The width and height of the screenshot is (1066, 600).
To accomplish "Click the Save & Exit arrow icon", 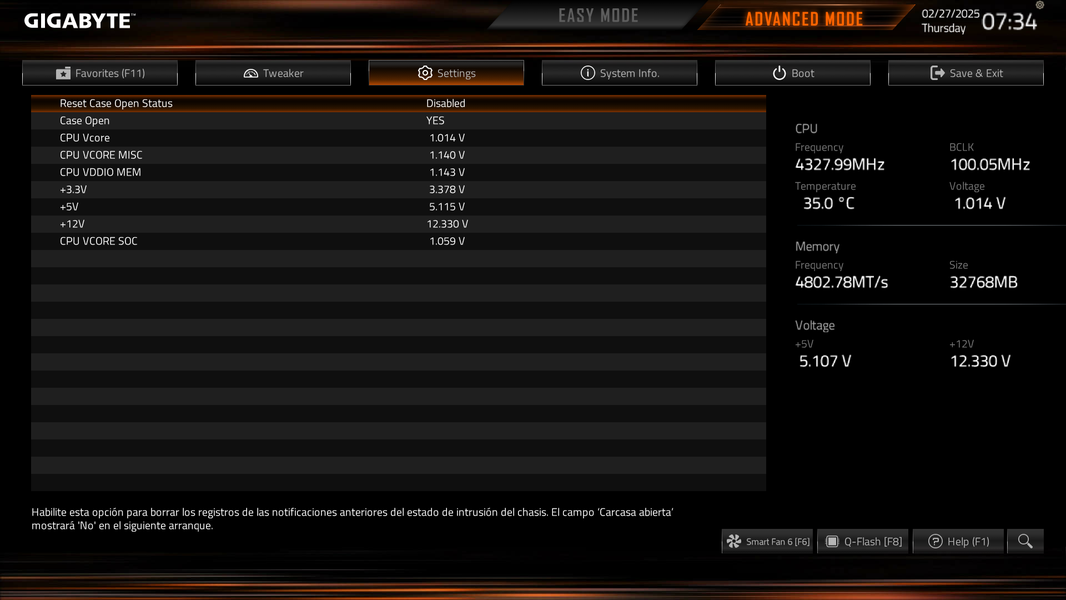I will (x=938, y=73).
